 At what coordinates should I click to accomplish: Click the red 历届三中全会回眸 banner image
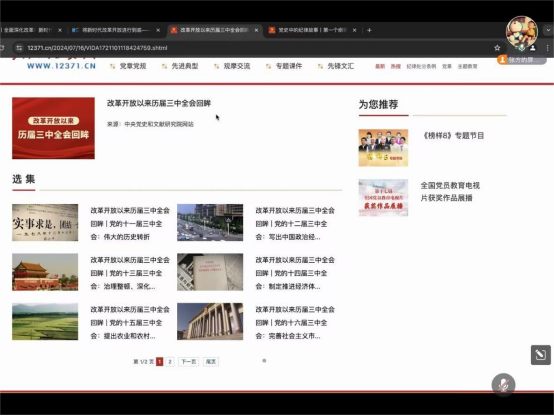coord(53,128)
